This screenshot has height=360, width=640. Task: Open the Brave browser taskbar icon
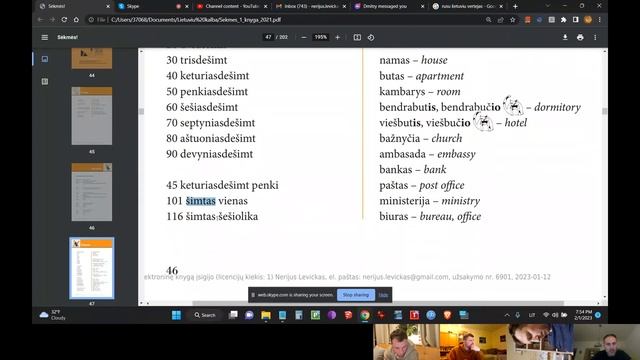tap(447, 315)
